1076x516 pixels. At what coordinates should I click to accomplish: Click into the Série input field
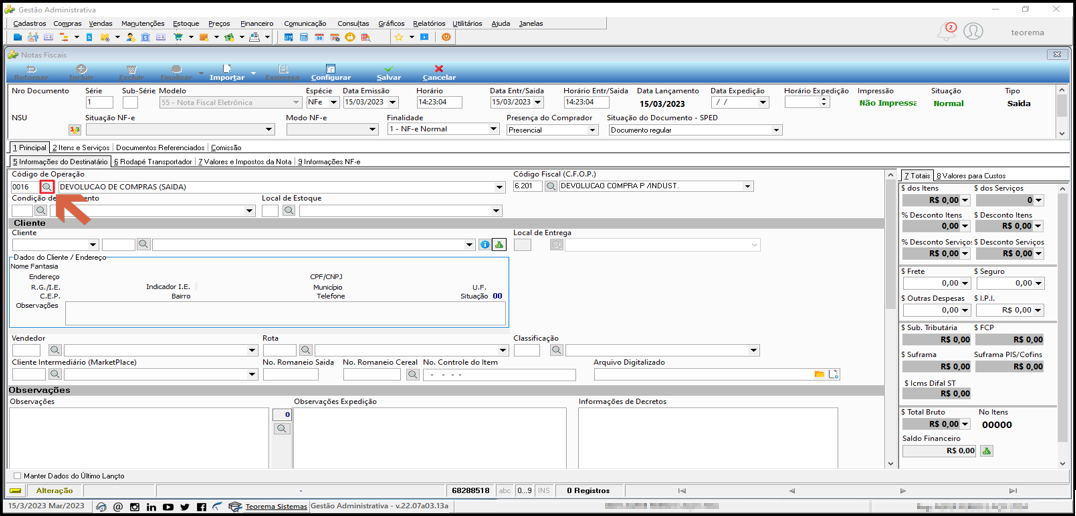(98, 102)
